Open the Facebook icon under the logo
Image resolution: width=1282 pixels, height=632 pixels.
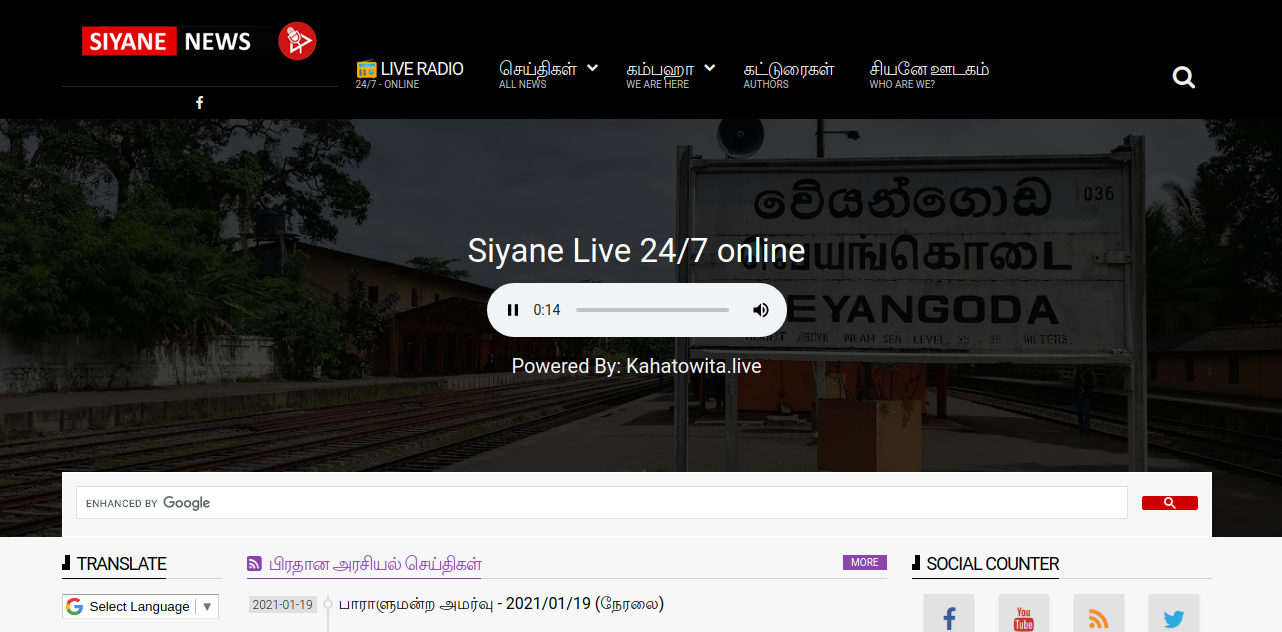click(x=200, y=102)
